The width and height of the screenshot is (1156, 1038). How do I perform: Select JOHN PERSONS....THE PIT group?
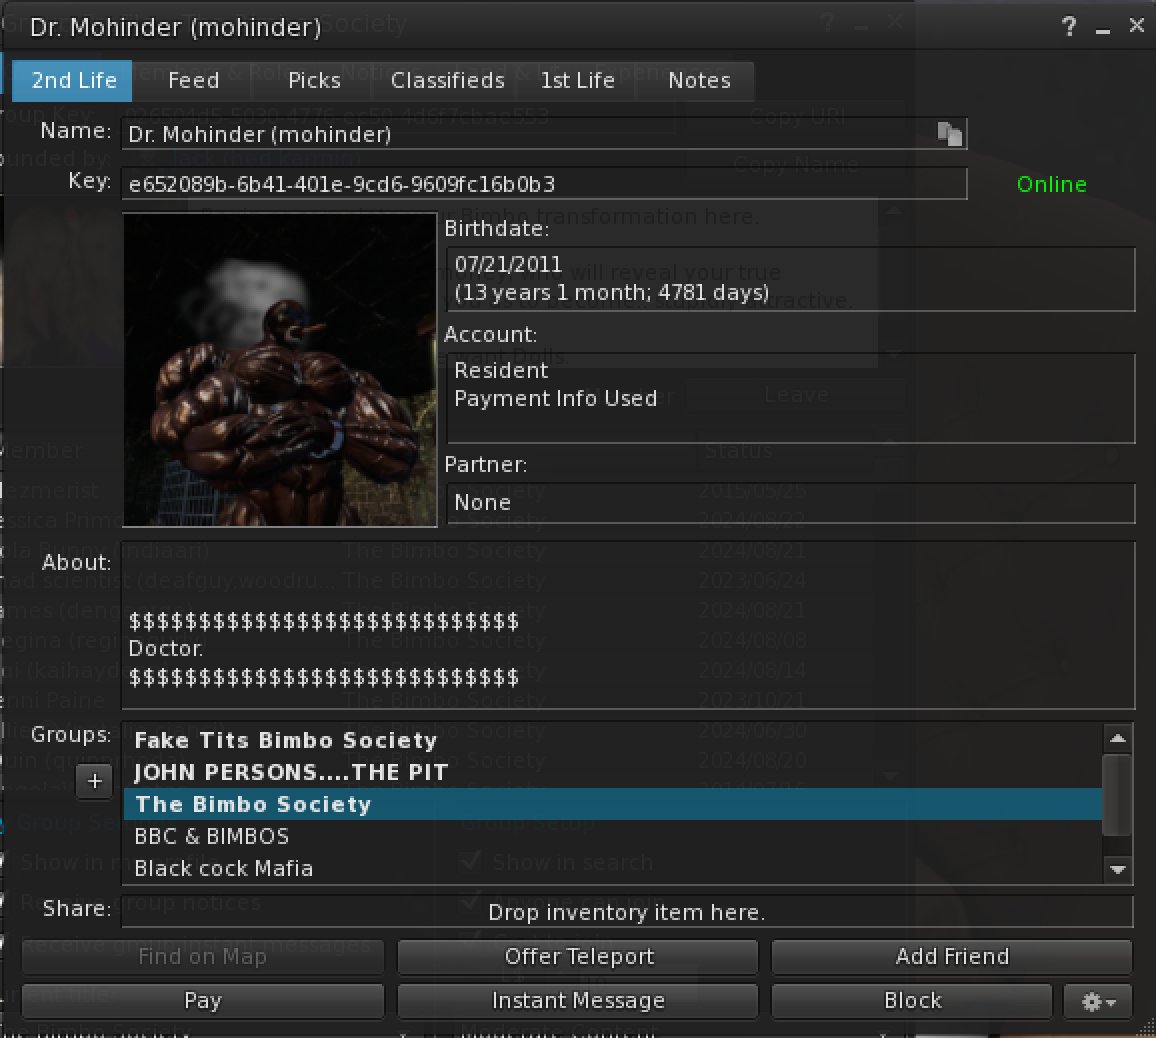[612, 772]
